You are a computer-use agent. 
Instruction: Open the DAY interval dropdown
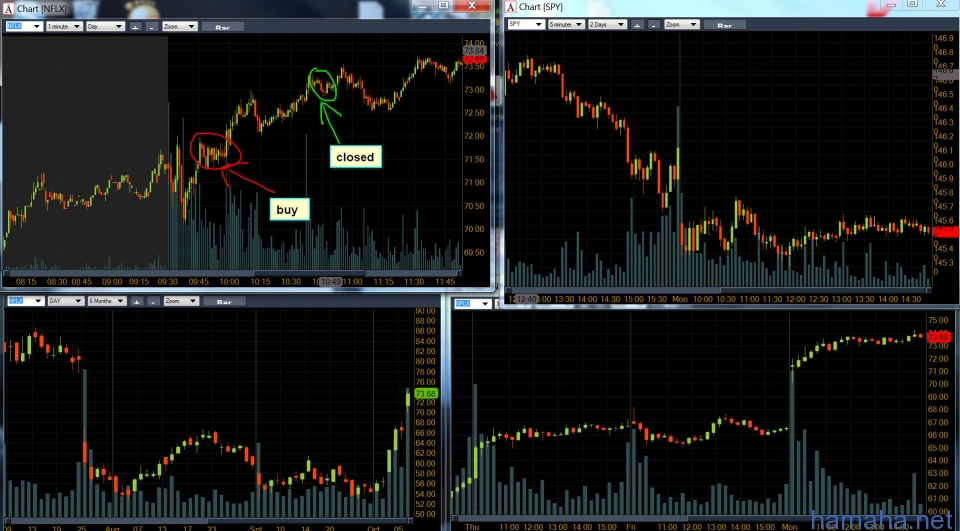point(66,301)
